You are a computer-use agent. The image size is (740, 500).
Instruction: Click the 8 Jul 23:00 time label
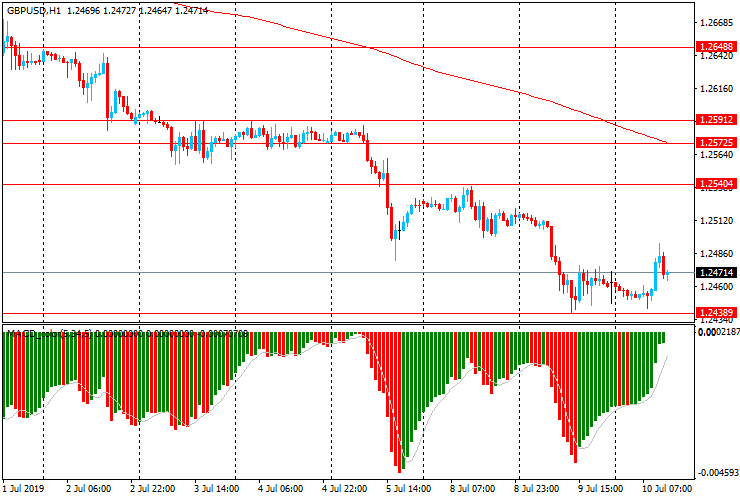coord(537,488)
